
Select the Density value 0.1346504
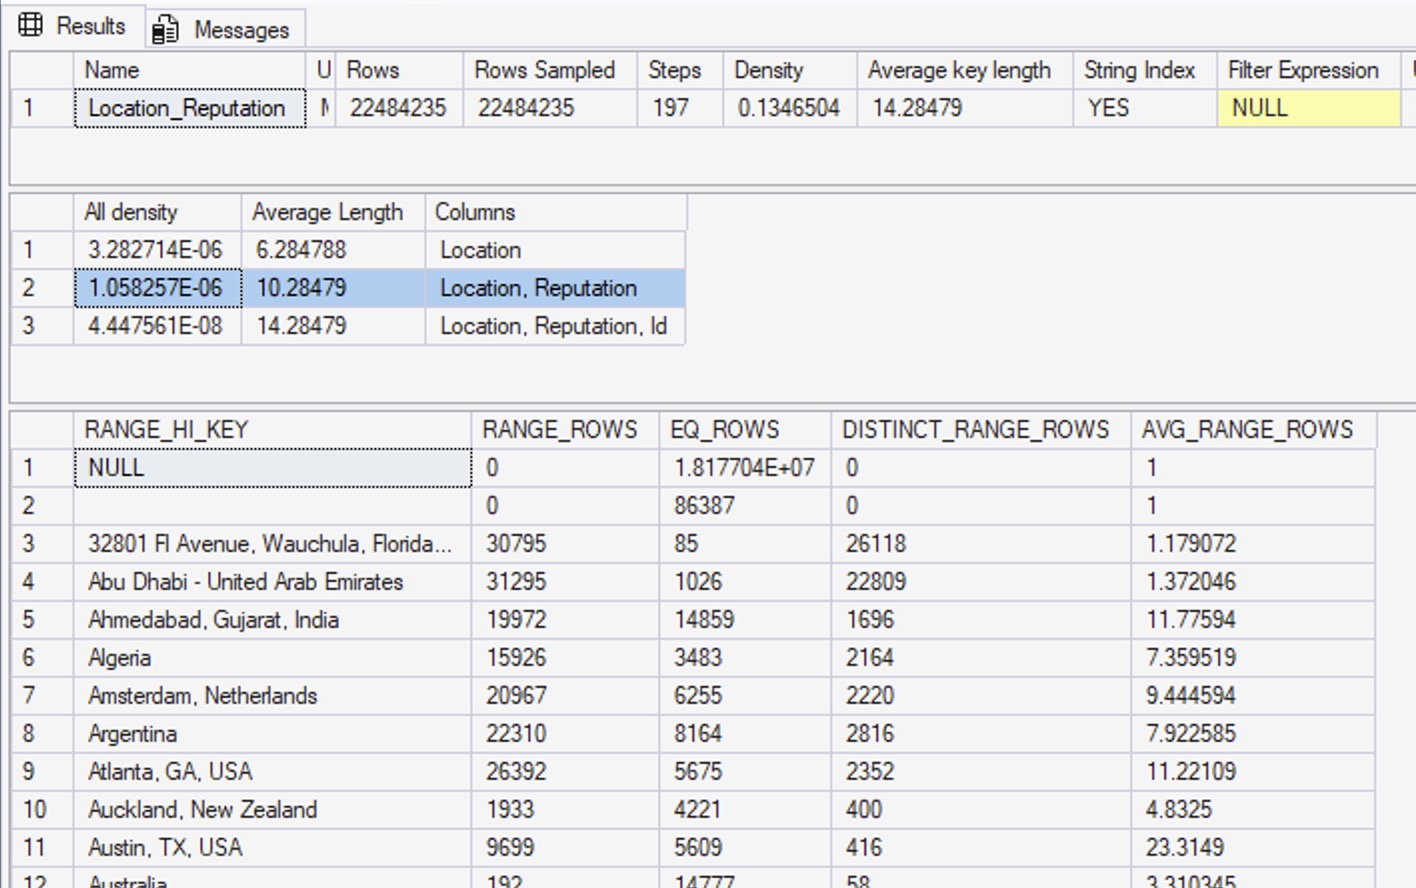tap(788, 108)
